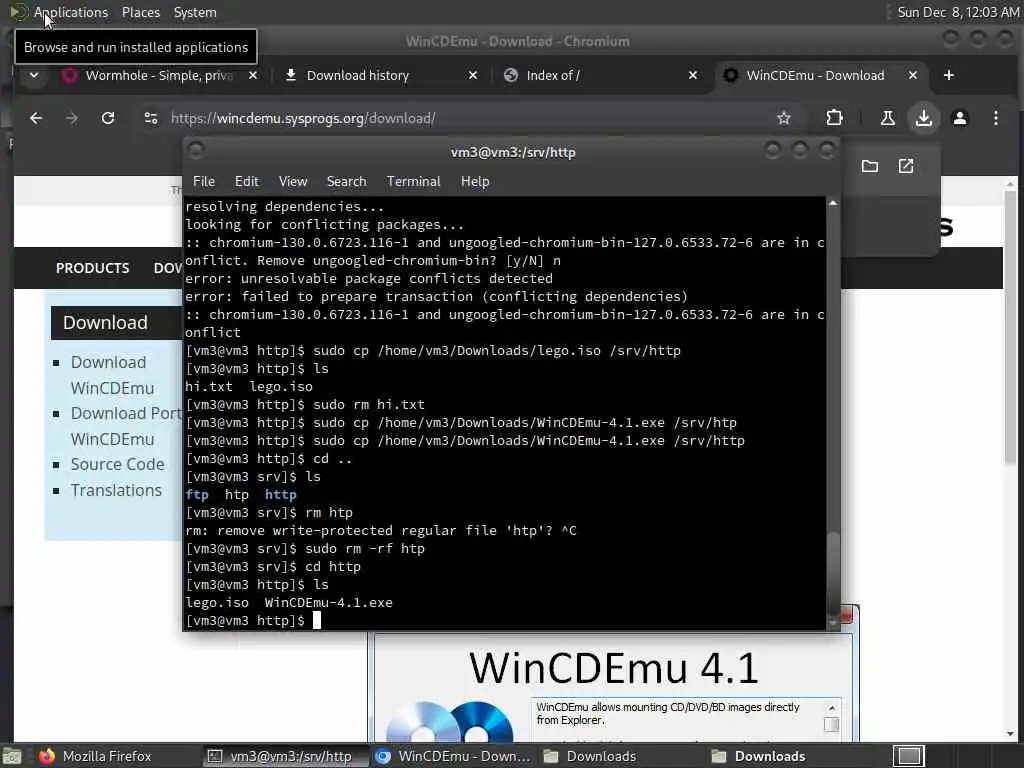Viewport: 1024px width, 768px height.
Task: Click the PRODUCTS navigation link
Action: click(92, 268)
